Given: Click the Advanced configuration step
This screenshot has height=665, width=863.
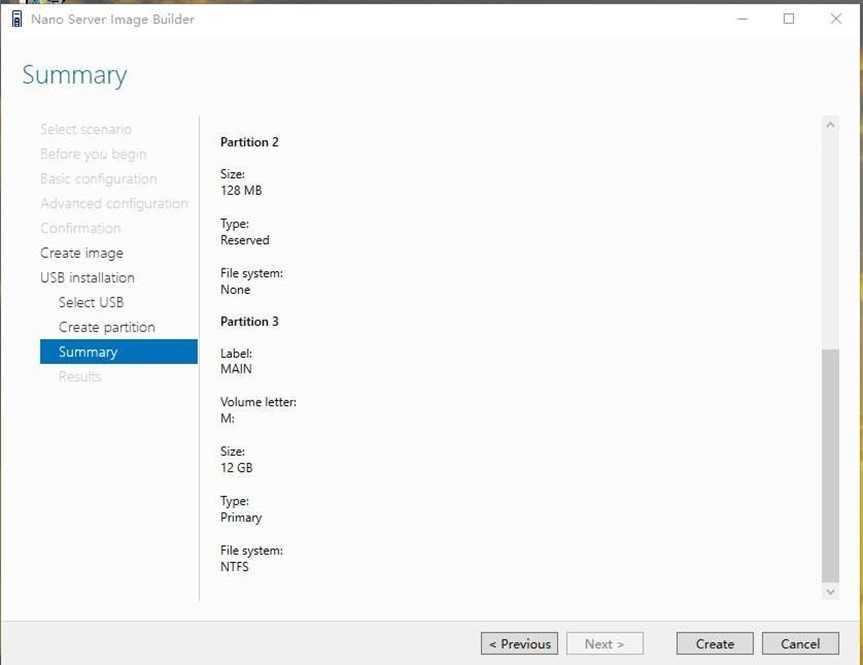Looking at the screenshot, I should tap(114, 204).
